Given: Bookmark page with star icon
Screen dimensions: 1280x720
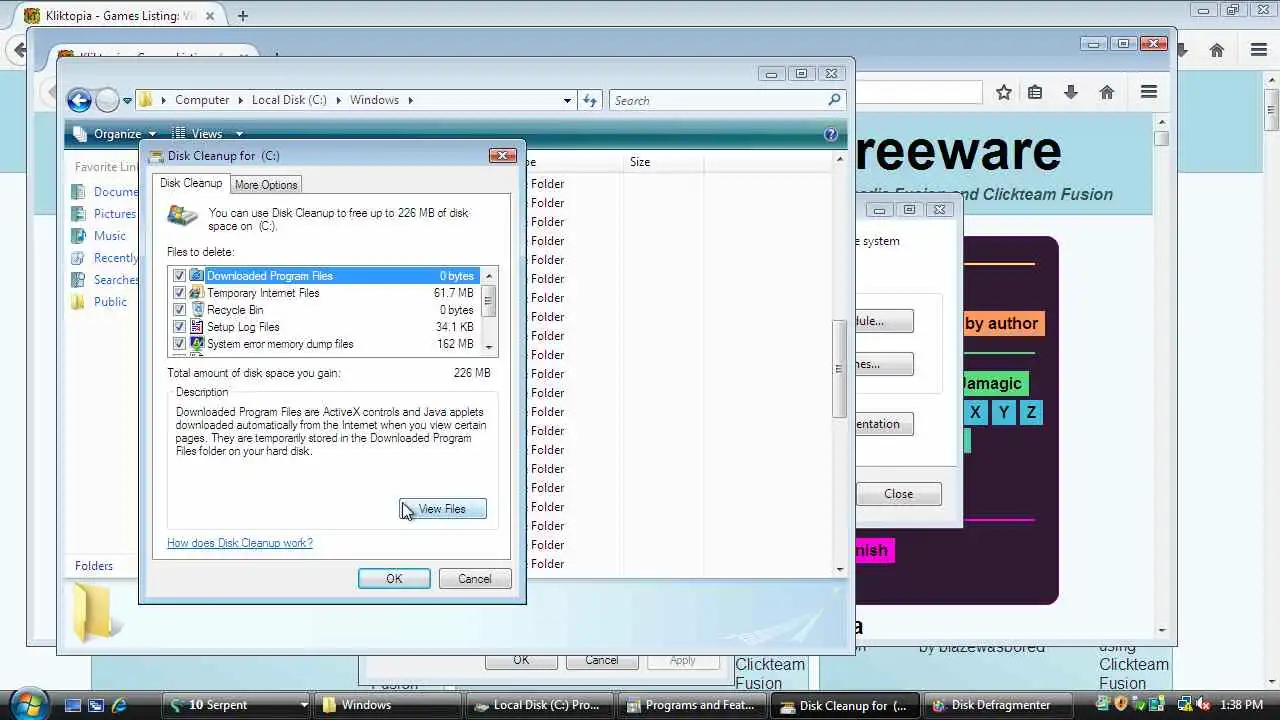Looking at the screenshot, I should pyautogui.click(x=1004, y=92).
